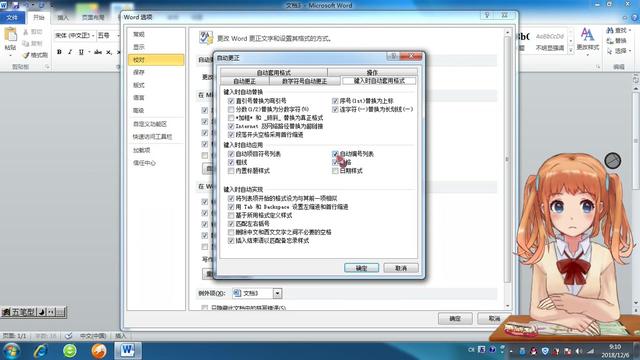Click the Find (查找) binoculars icon
This screenshot has width=640, height=360.
pyautogui.click(x=610, y=30)
